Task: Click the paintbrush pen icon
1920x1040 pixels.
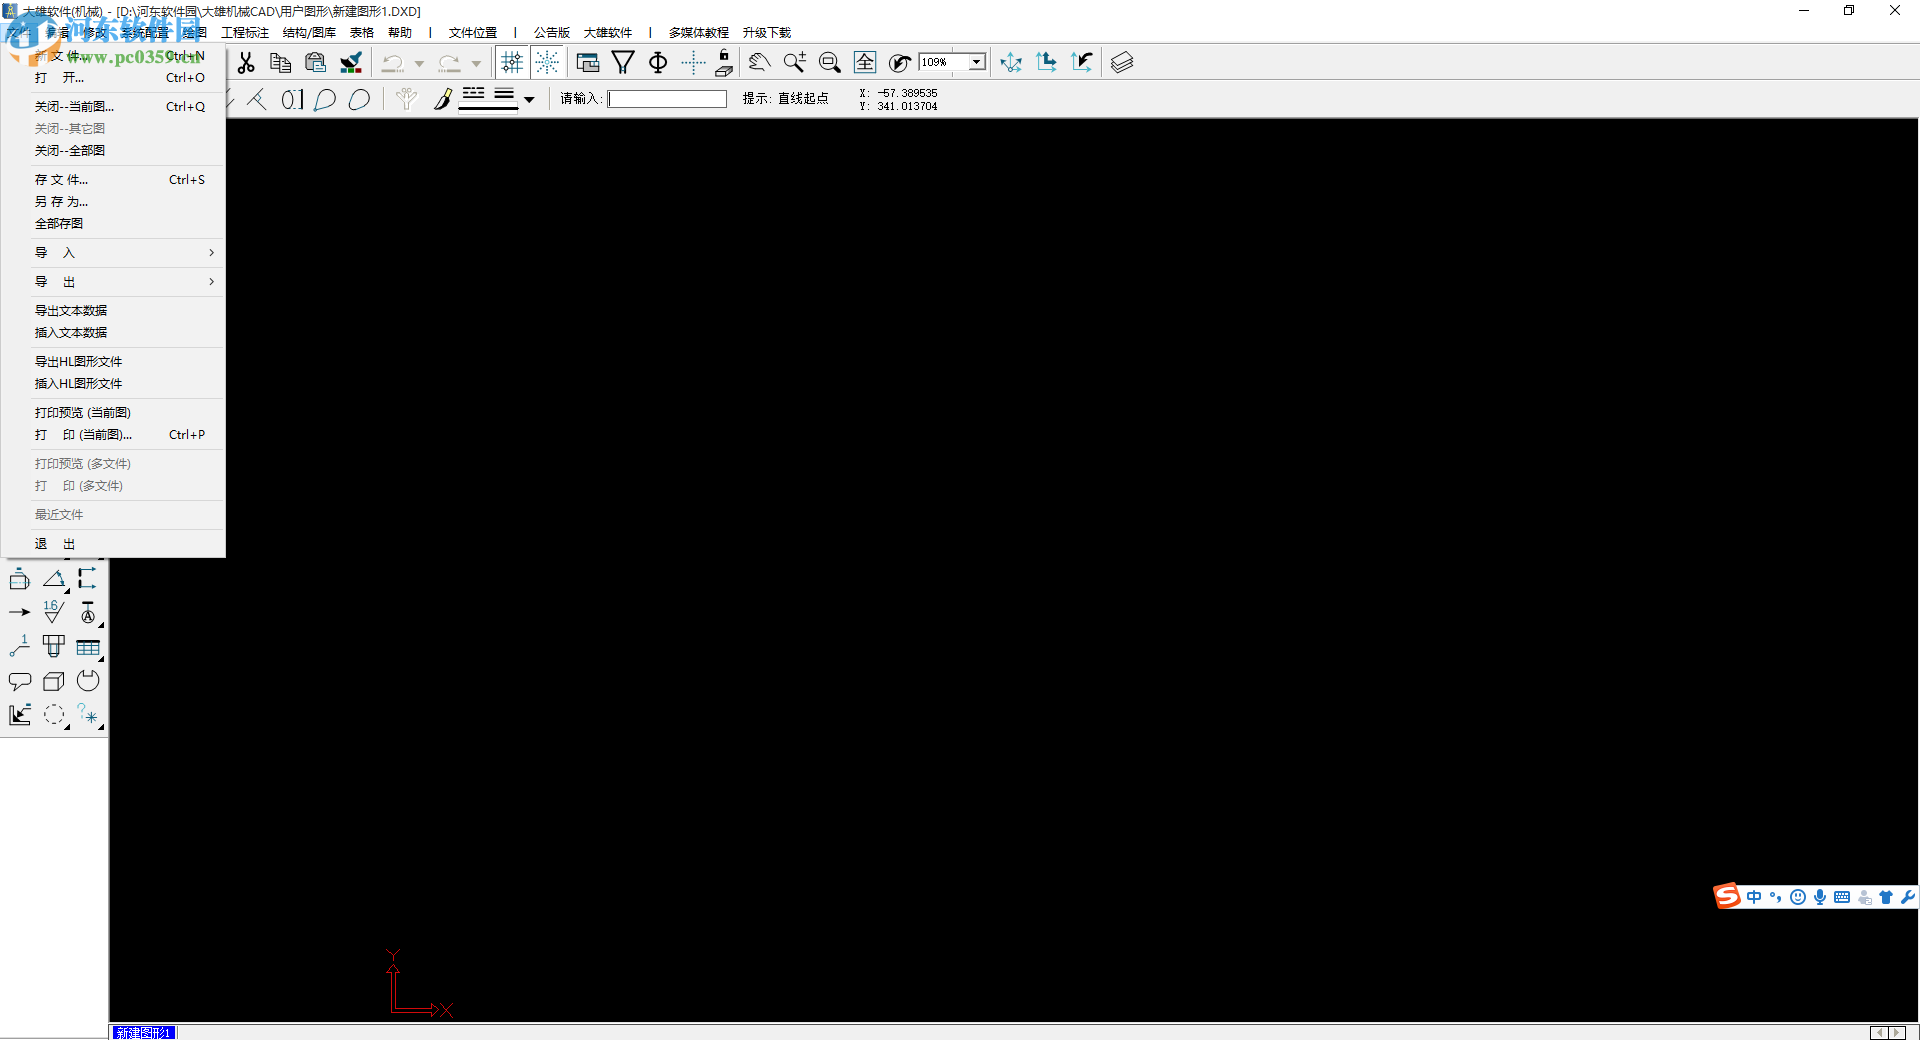Action: coord(442,99)
